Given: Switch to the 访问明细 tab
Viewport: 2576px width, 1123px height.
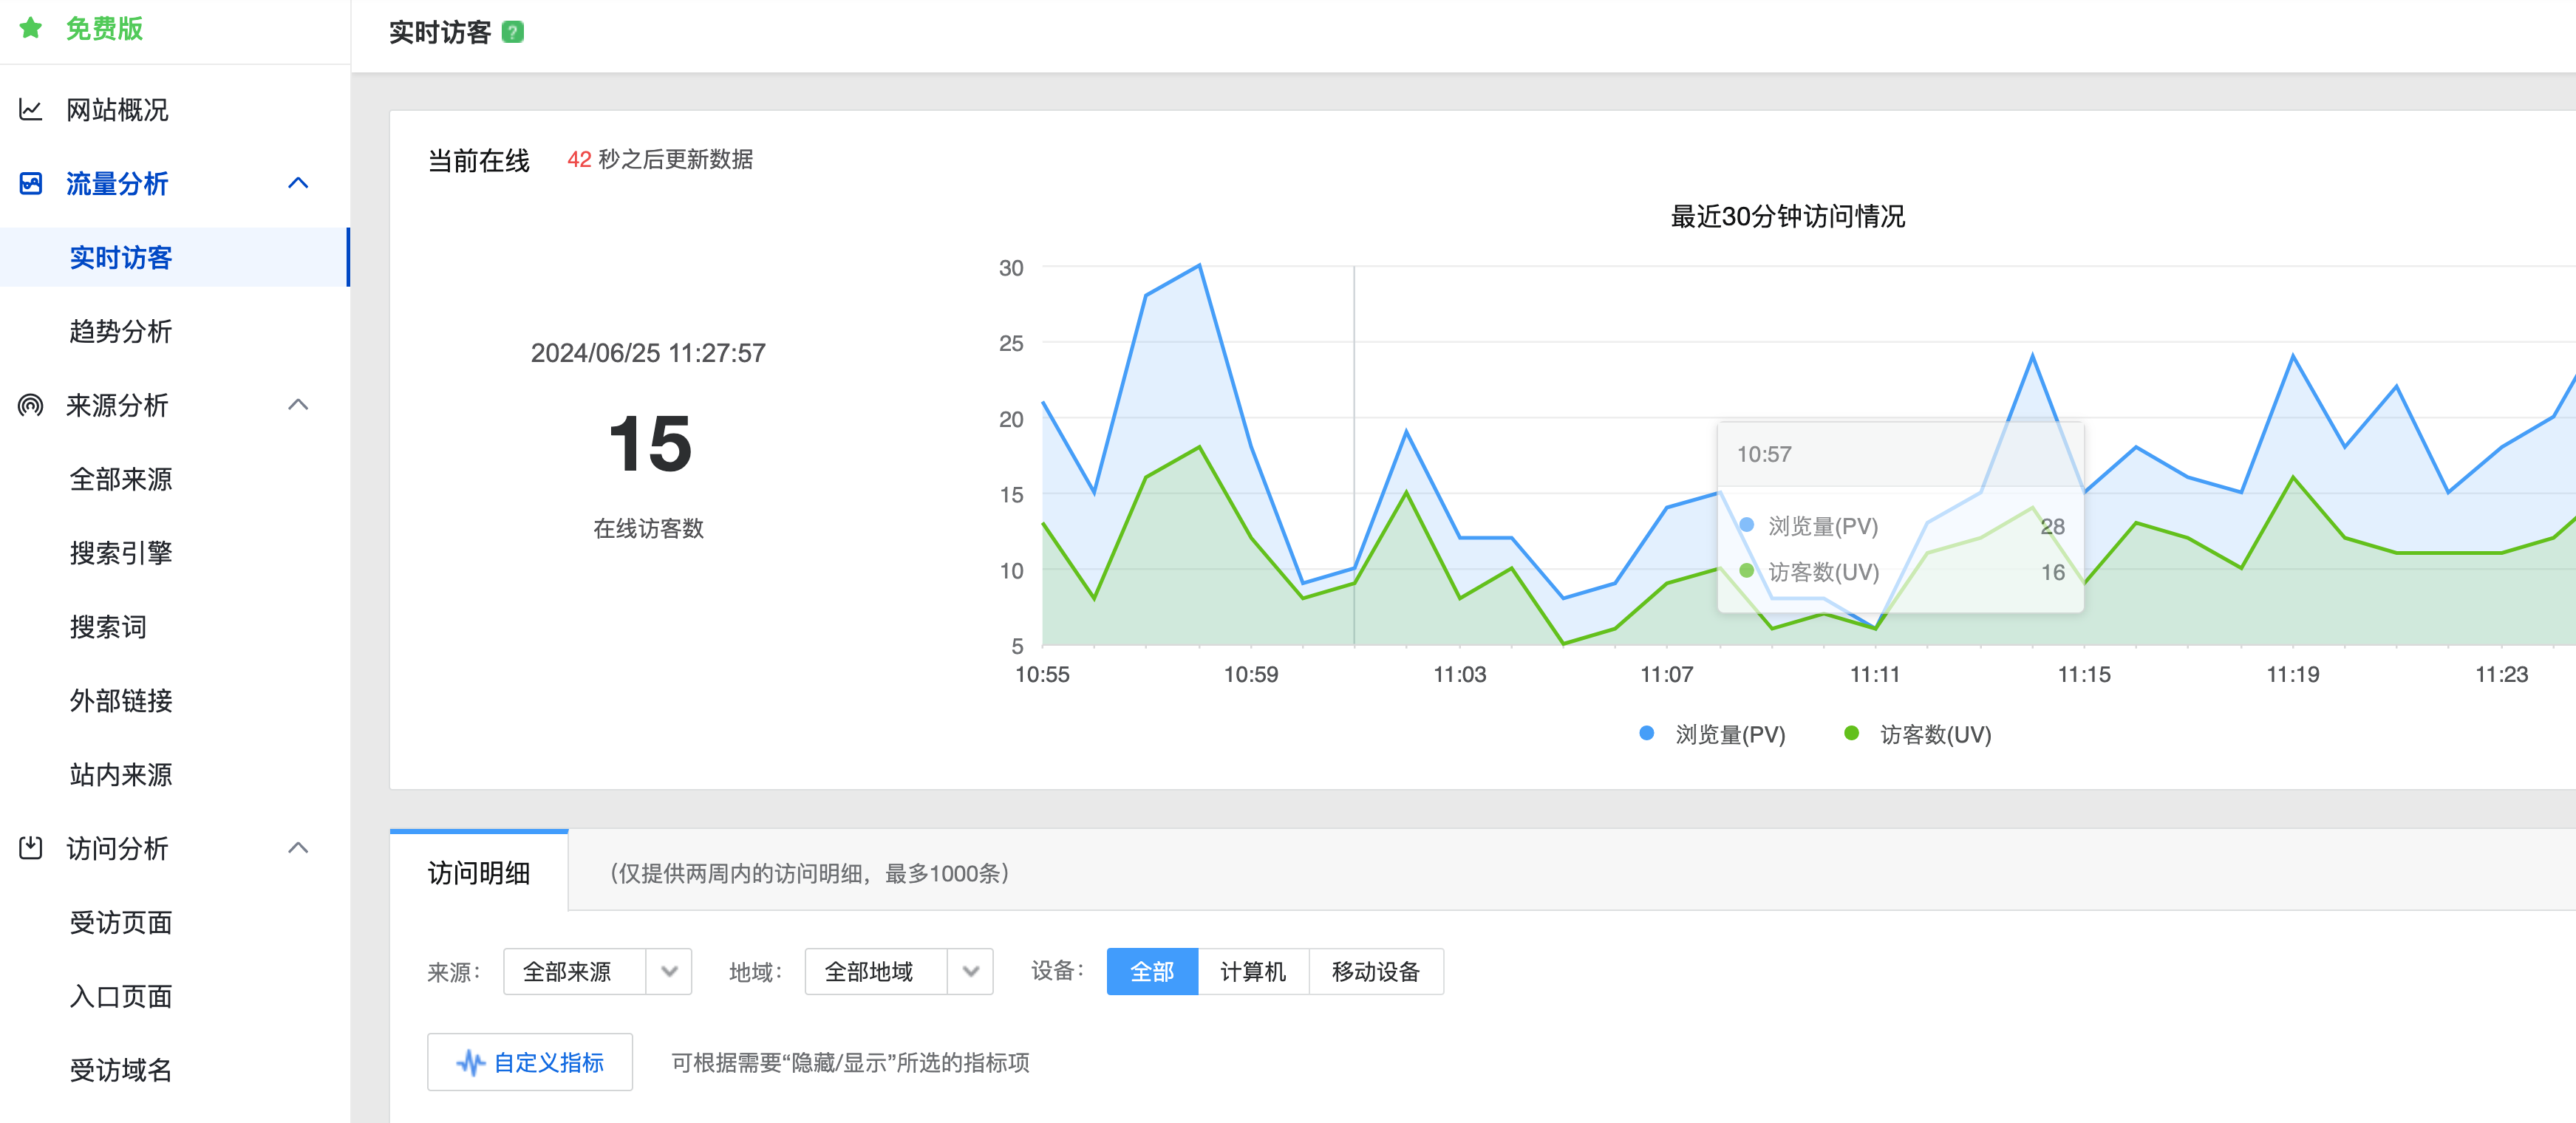Looking at the screenshot, I should tap(479, 873).
